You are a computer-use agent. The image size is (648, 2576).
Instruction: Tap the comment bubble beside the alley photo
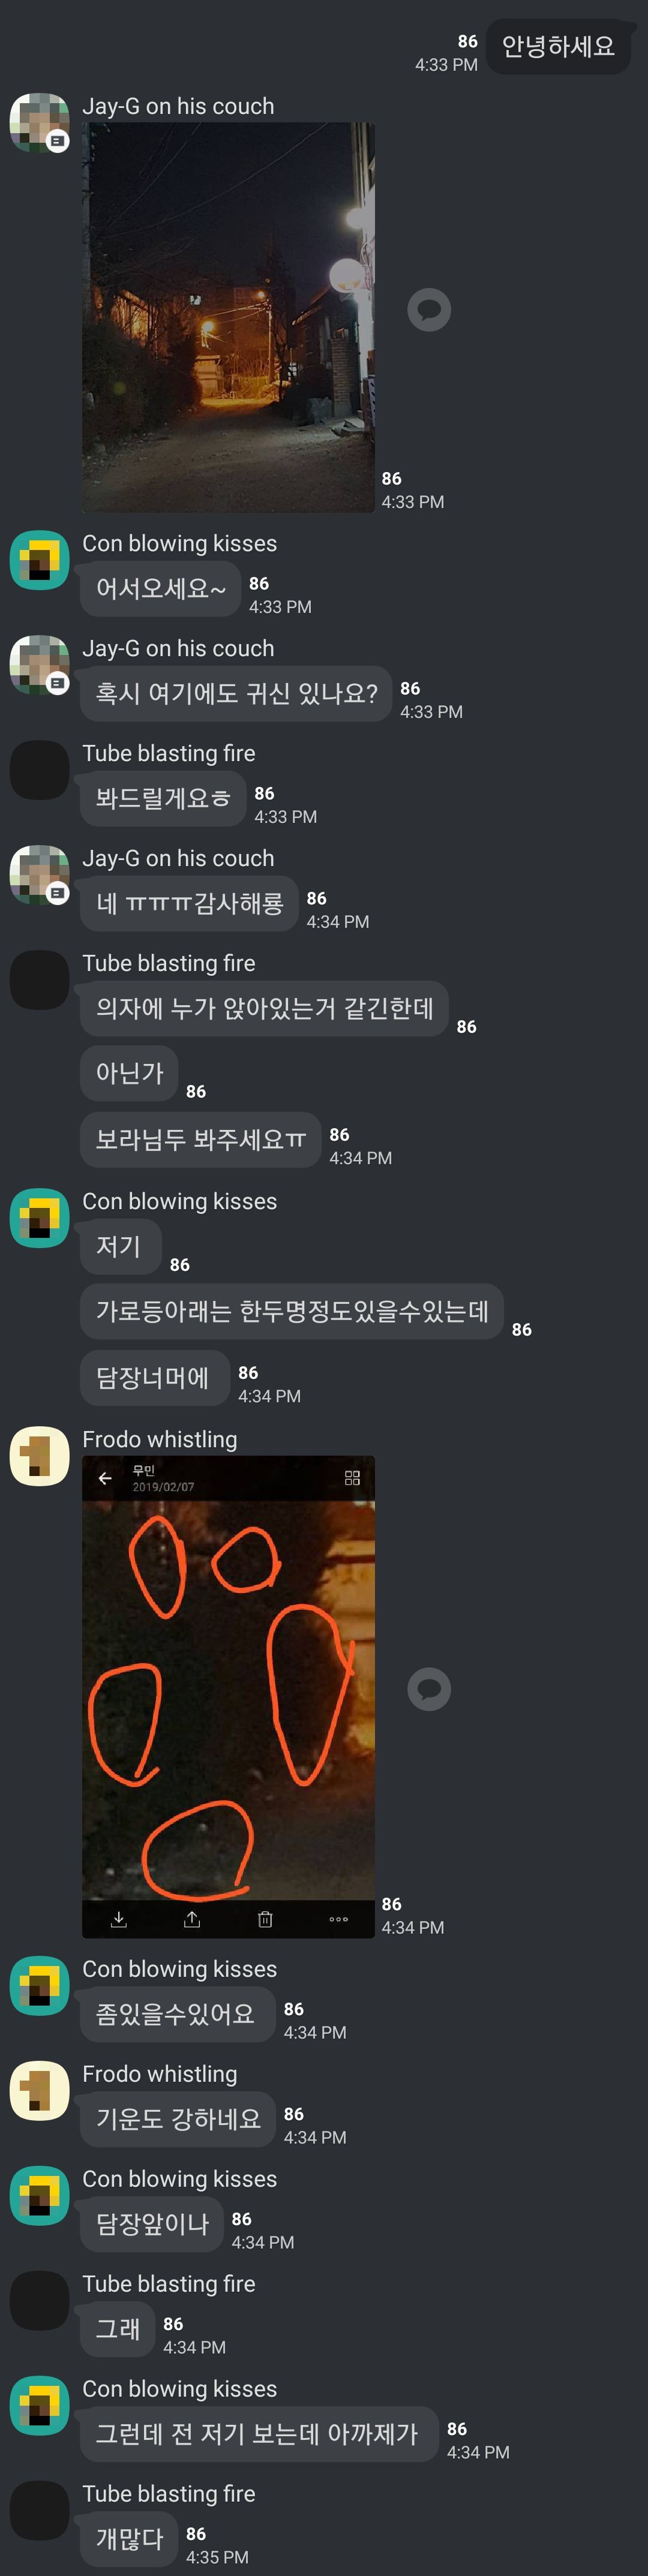(429, 310)
